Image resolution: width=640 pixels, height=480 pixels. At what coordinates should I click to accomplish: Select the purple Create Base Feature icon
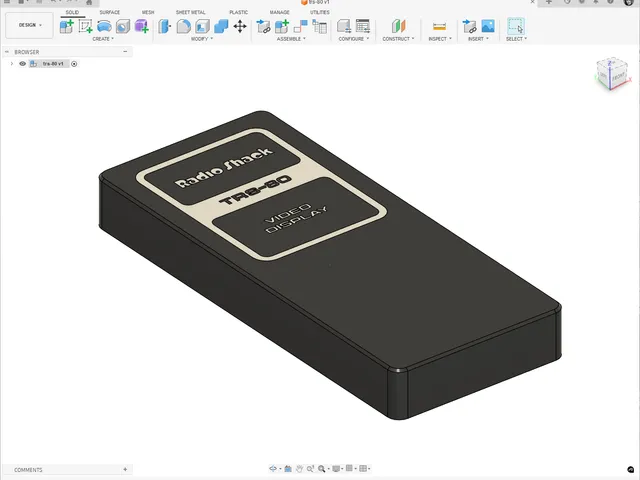[x=141, y=27]
